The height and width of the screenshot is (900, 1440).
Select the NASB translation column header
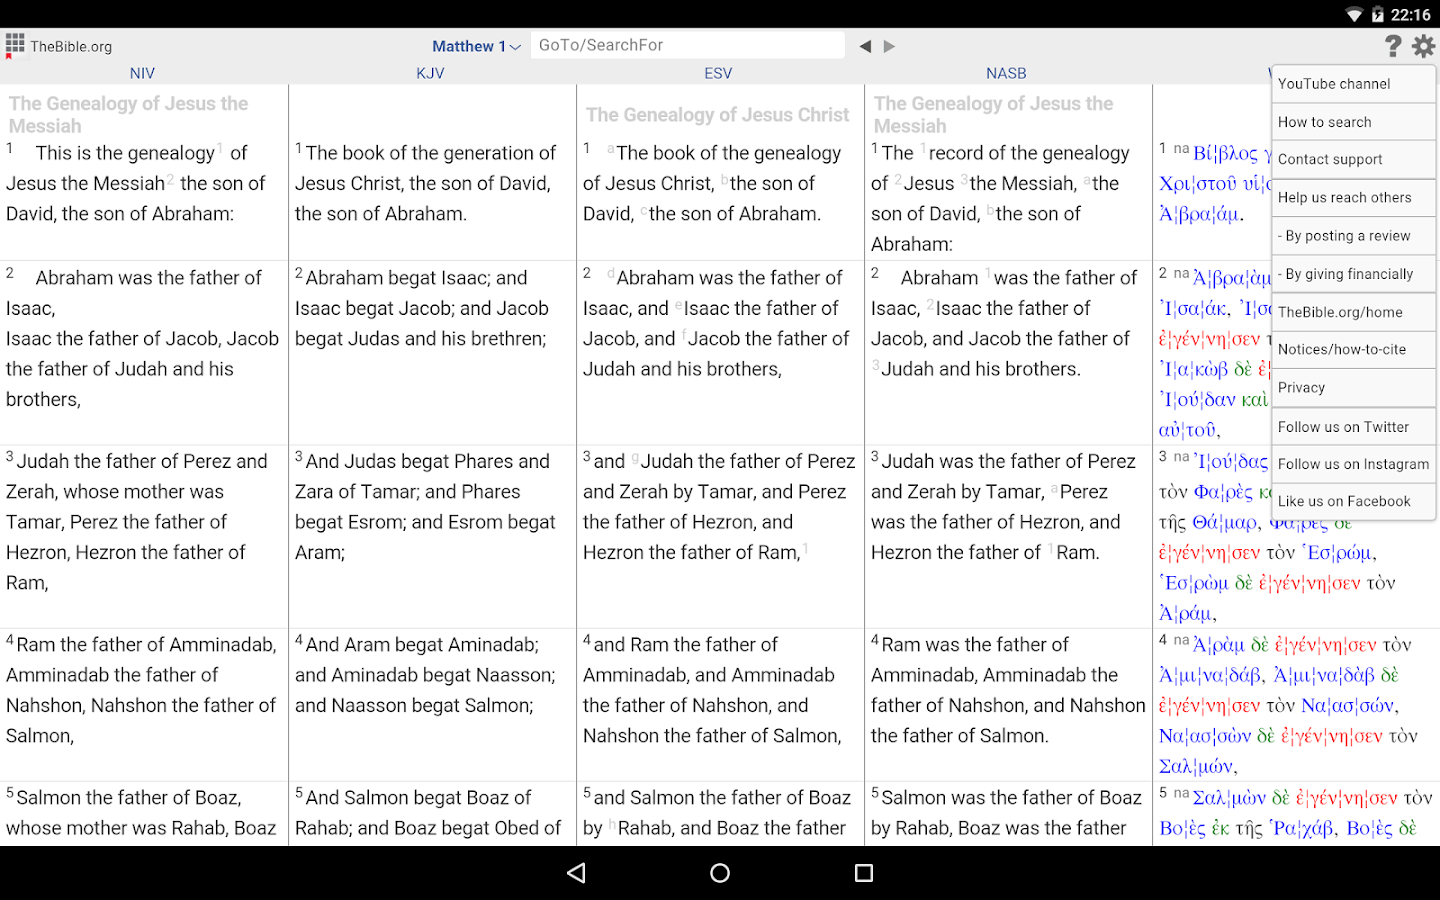pyautogui.click(x=1006, y=73)
